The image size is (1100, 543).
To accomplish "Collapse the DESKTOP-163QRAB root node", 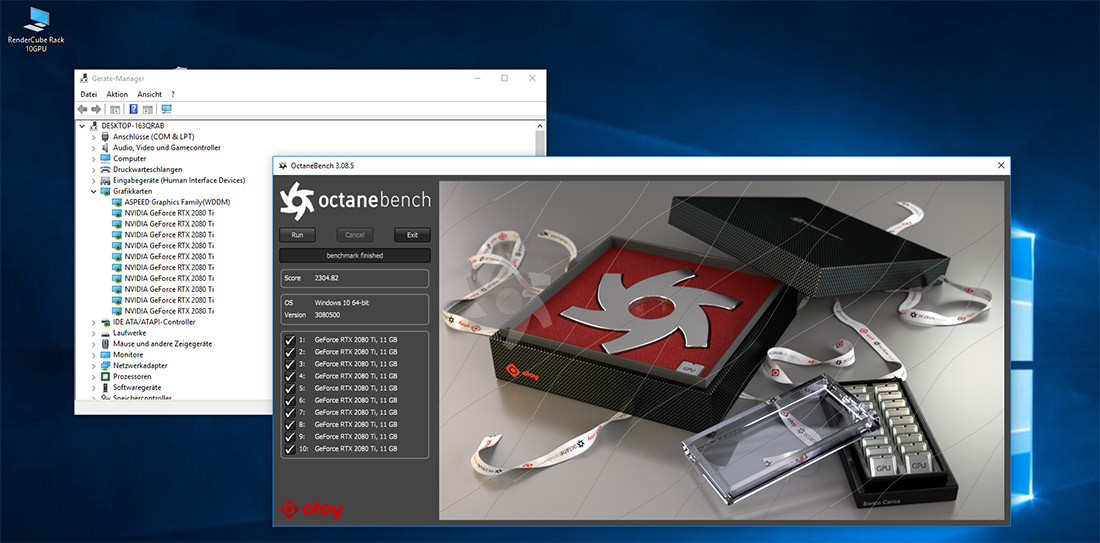I will pos(83,126).
